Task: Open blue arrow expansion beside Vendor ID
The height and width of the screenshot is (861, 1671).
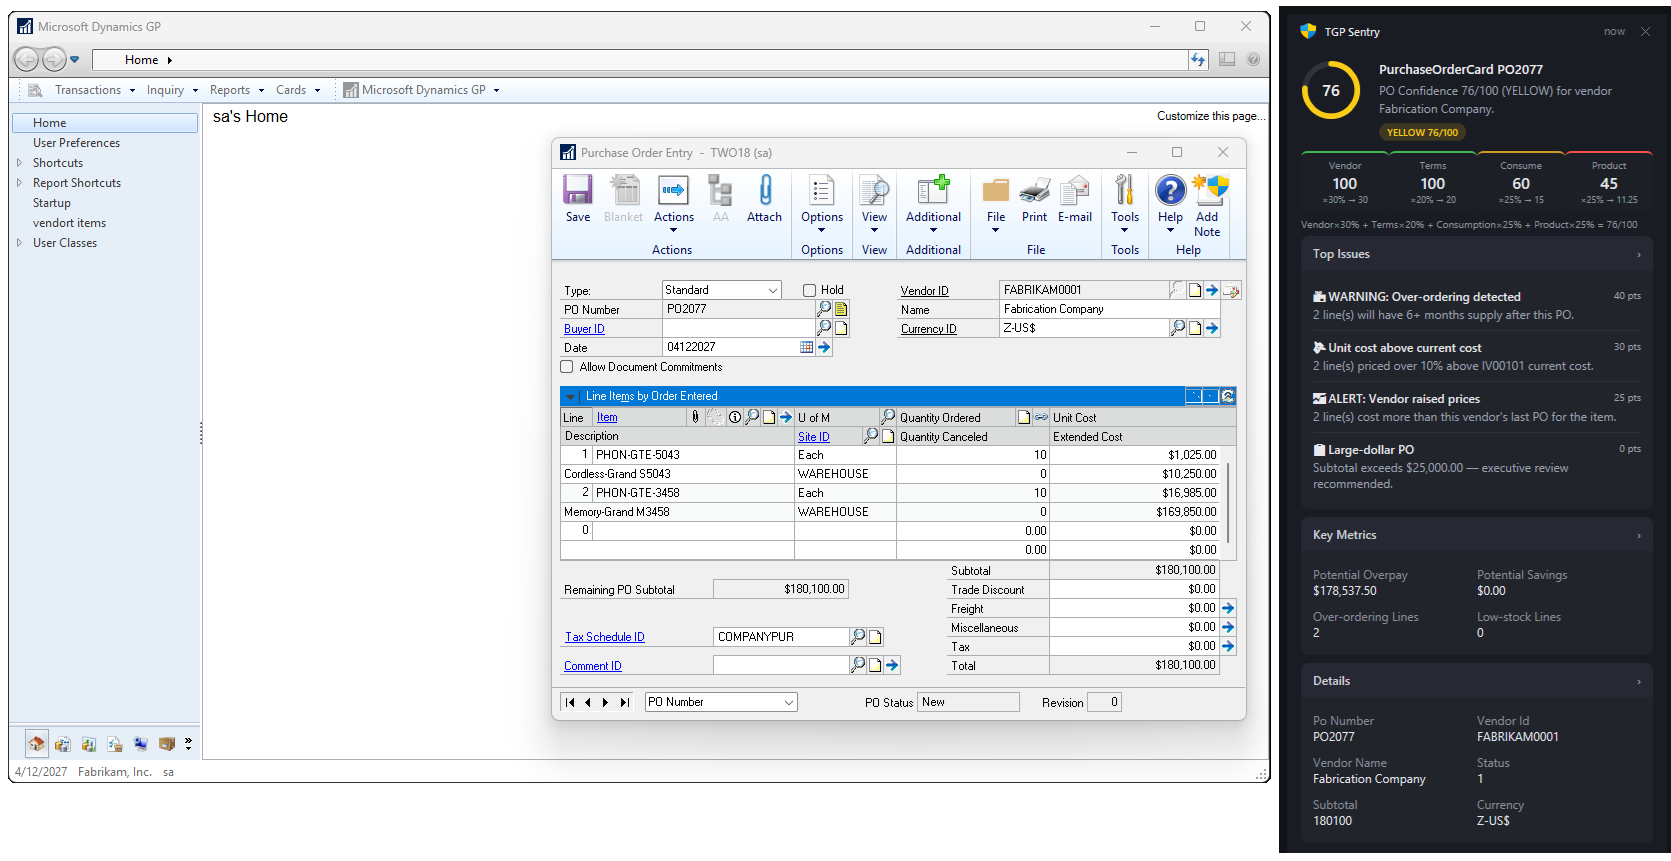Action: click(1212, 290)
